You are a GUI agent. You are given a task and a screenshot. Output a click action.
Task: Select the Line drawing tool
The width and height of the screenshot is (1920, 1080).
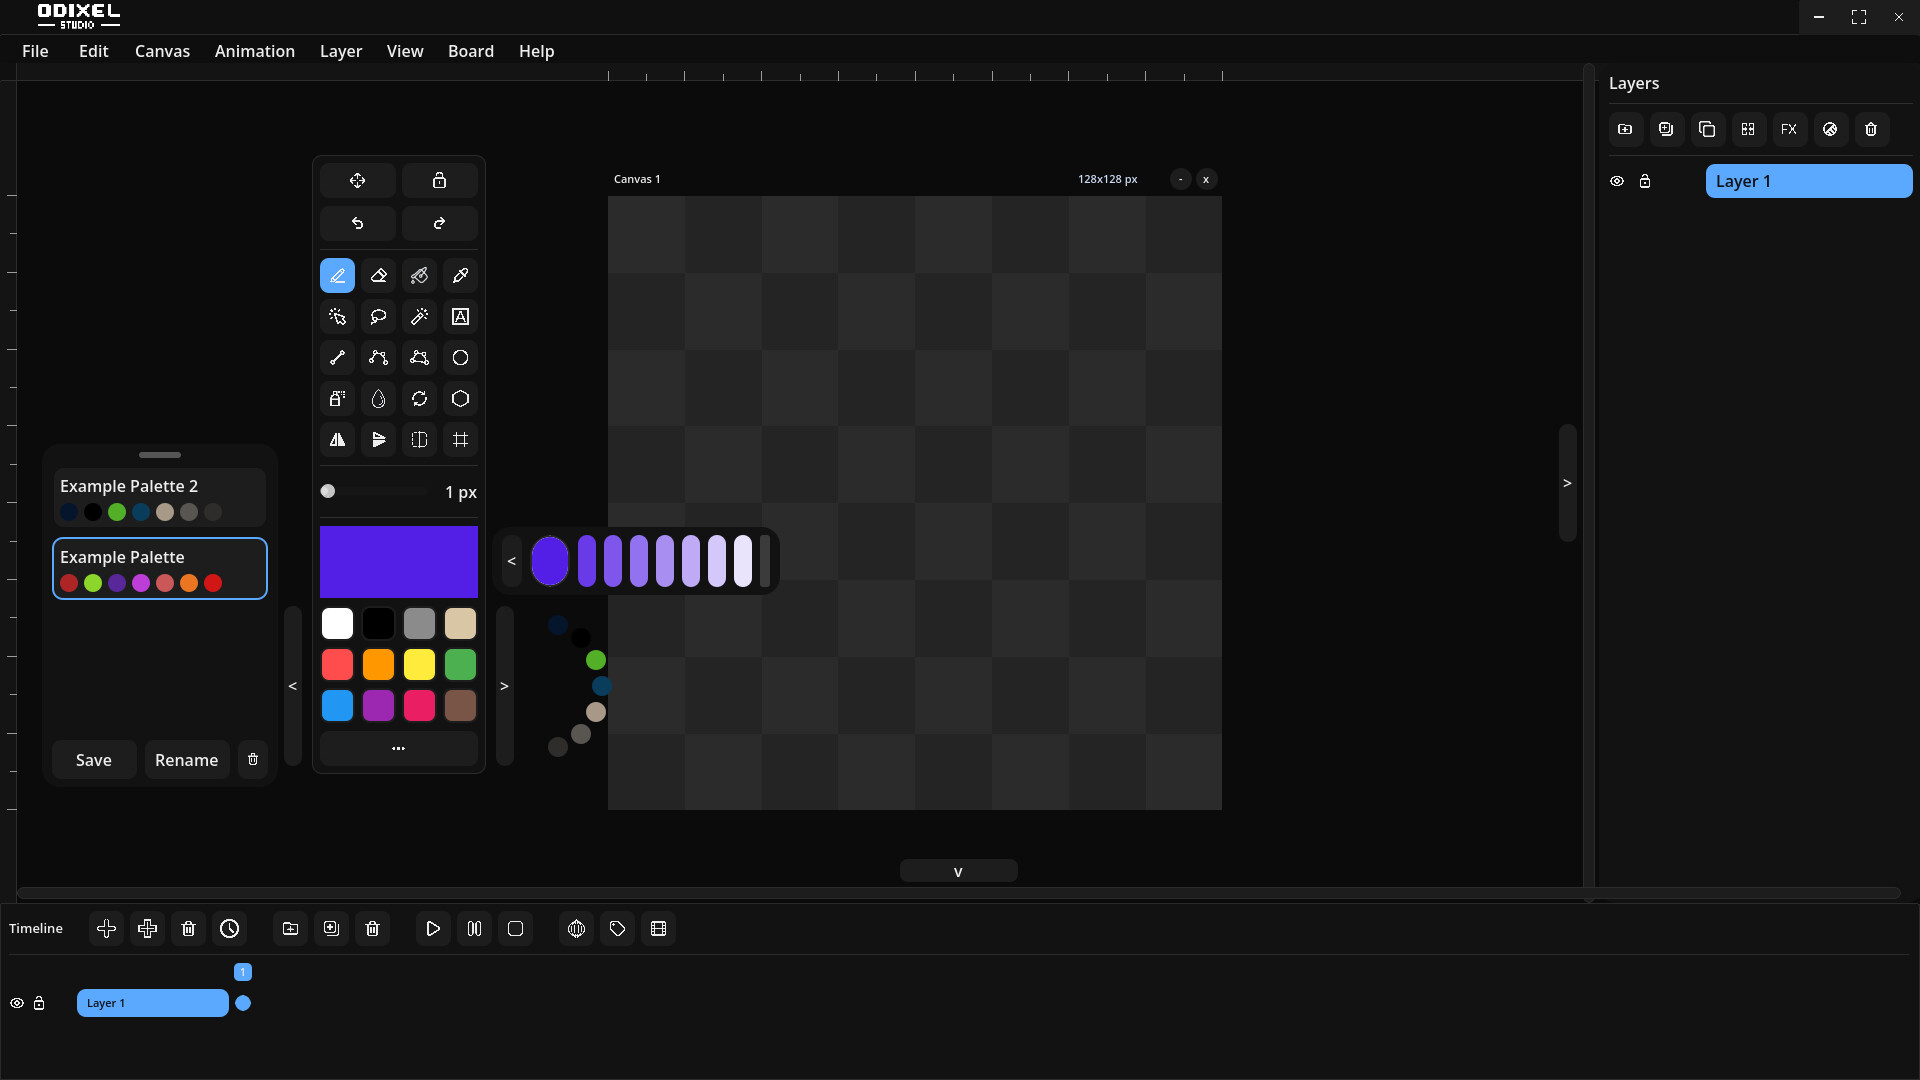[337, 358]
